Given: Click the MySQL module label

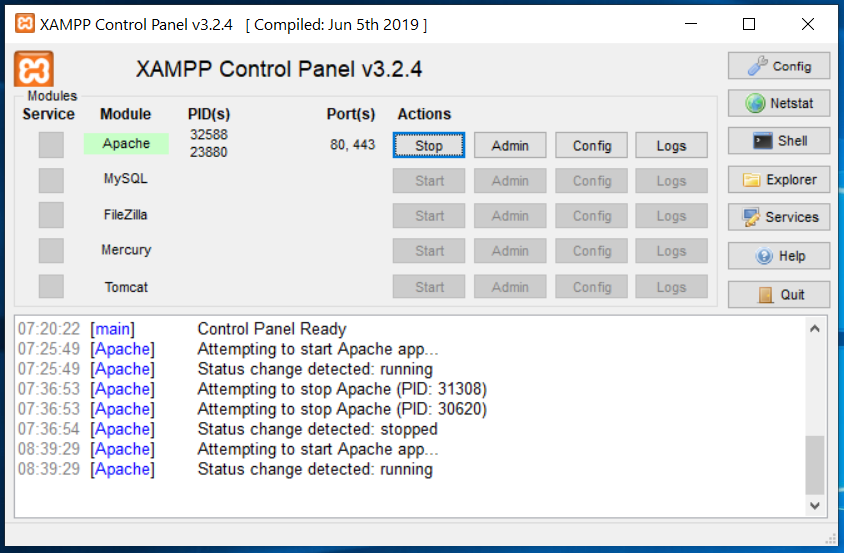Looking at the screenshot, I should (125, 179).
